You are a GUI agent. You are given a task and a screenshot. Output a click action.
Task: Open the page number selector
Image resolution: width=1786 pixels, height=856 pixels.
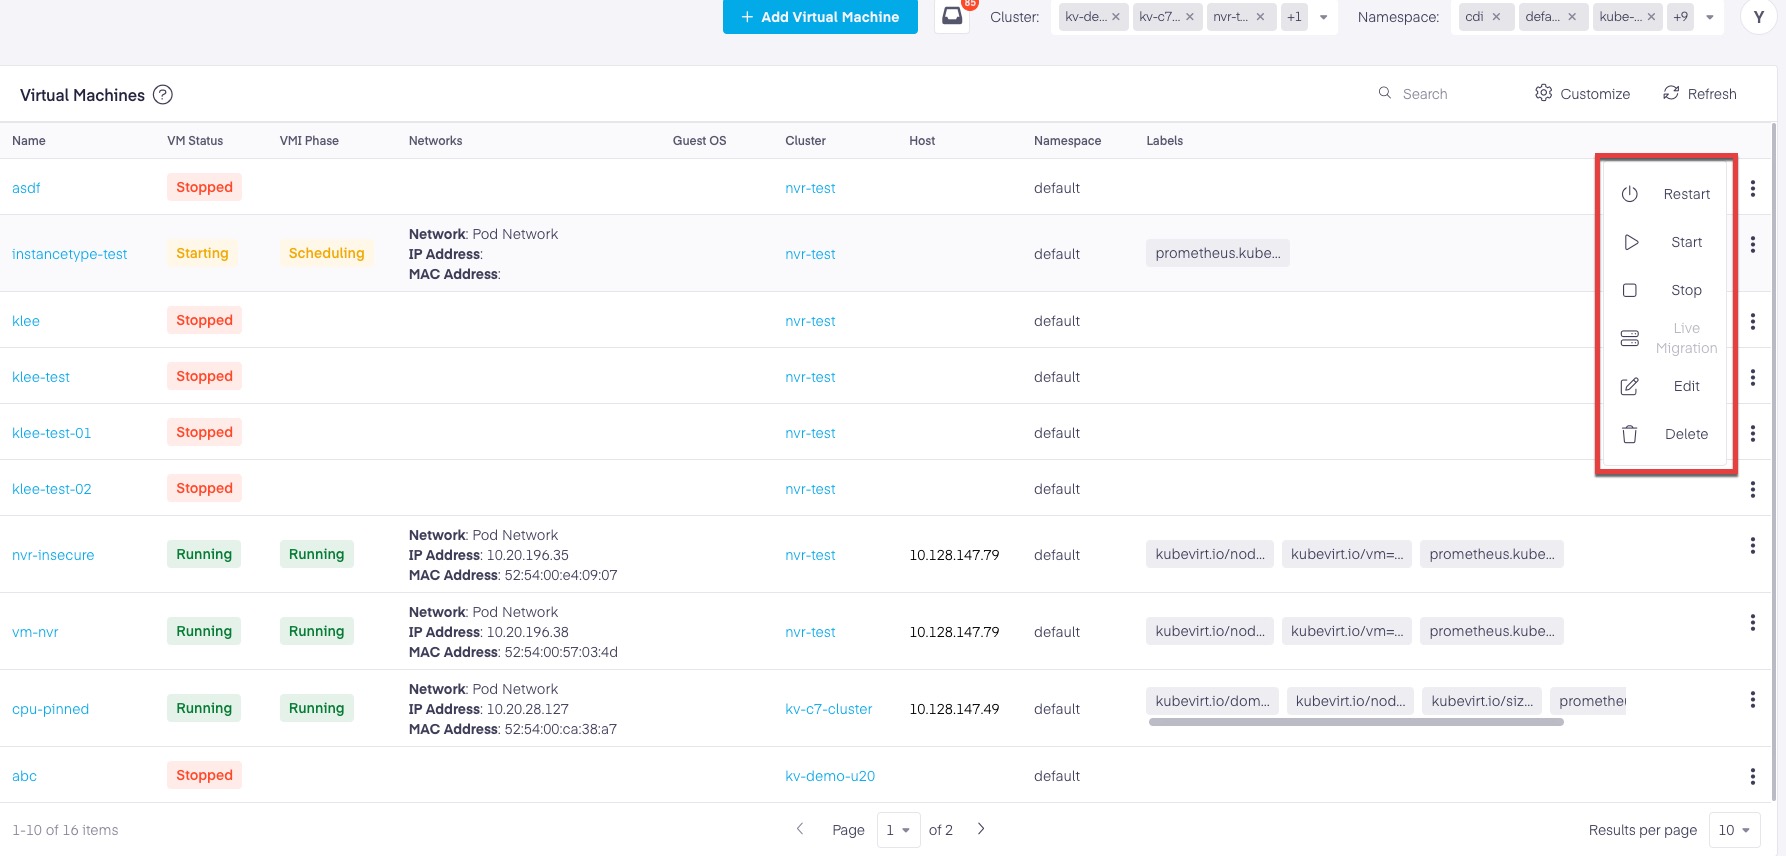(x=898, y=830)
